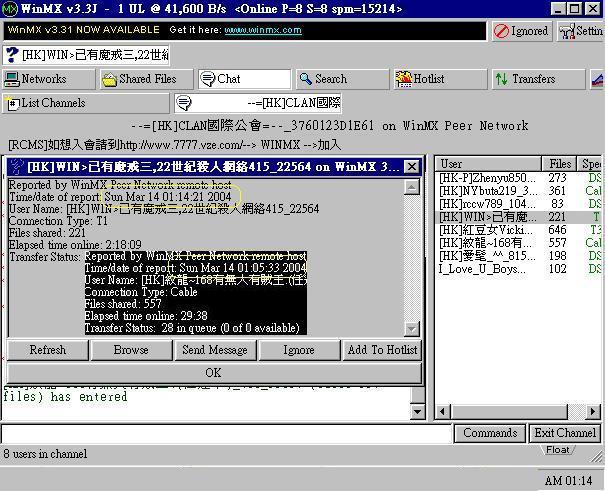The height and width of the screenshot is (491, 605).
Task: Open the Commands menu
Action: (x=490, y=433)
